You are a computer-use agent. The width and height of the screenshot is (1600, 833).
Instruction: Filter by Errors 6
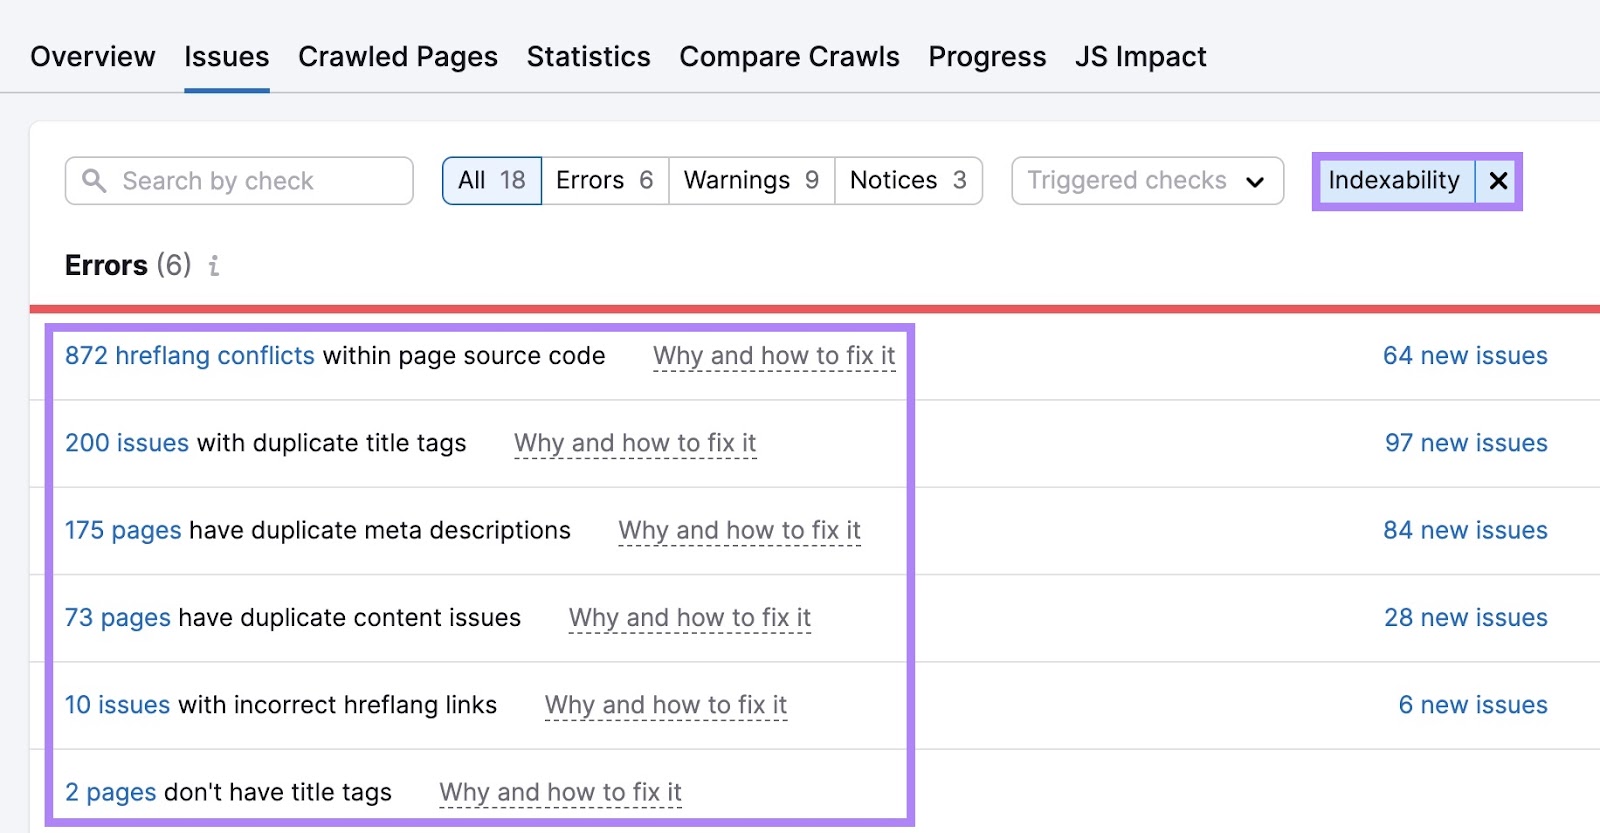[x=604, y=181]
